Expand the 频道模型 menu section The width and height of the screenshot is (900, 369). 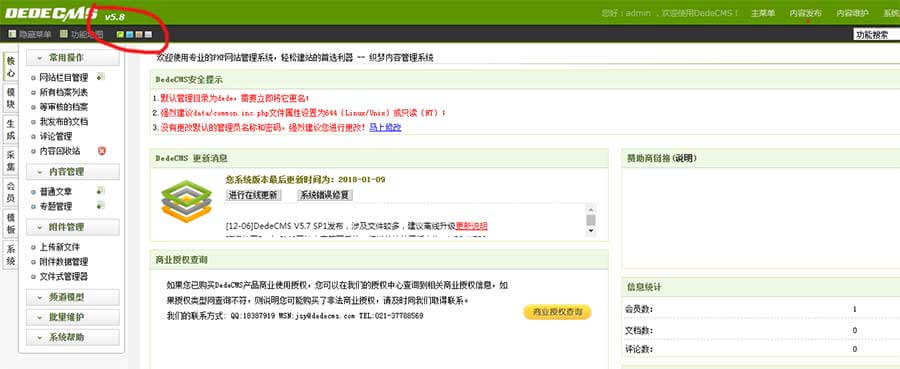[x=73, y=297]
